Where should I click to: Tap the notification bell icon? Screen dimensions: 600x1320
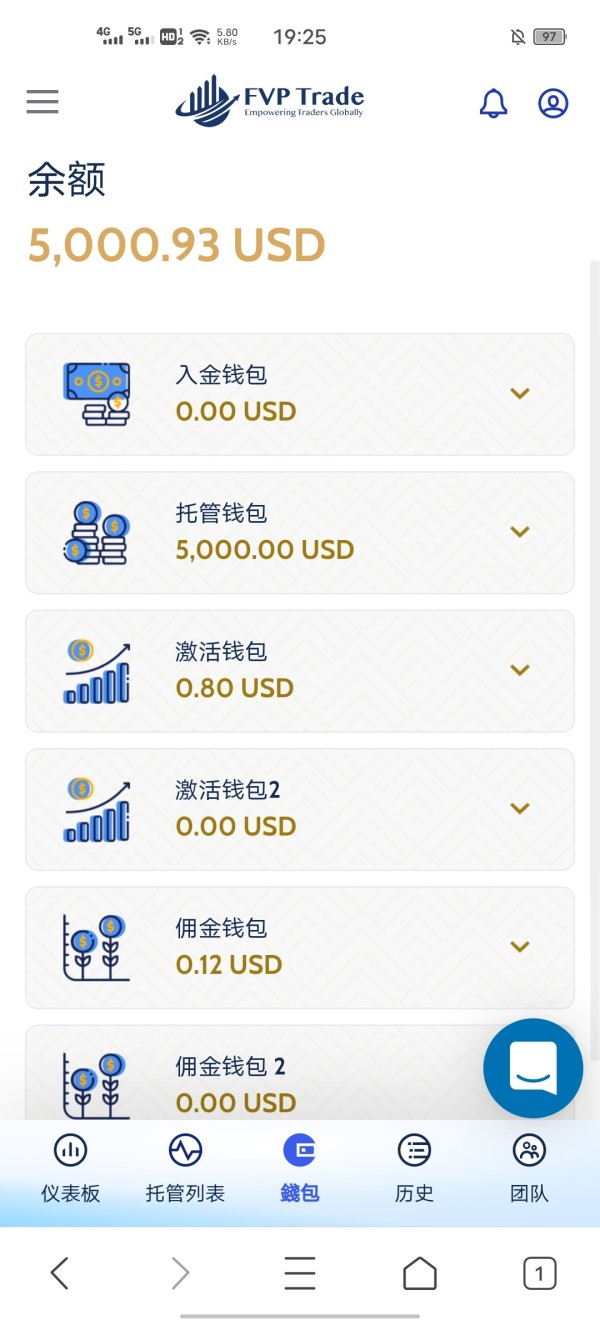click(x=493, y=103)
